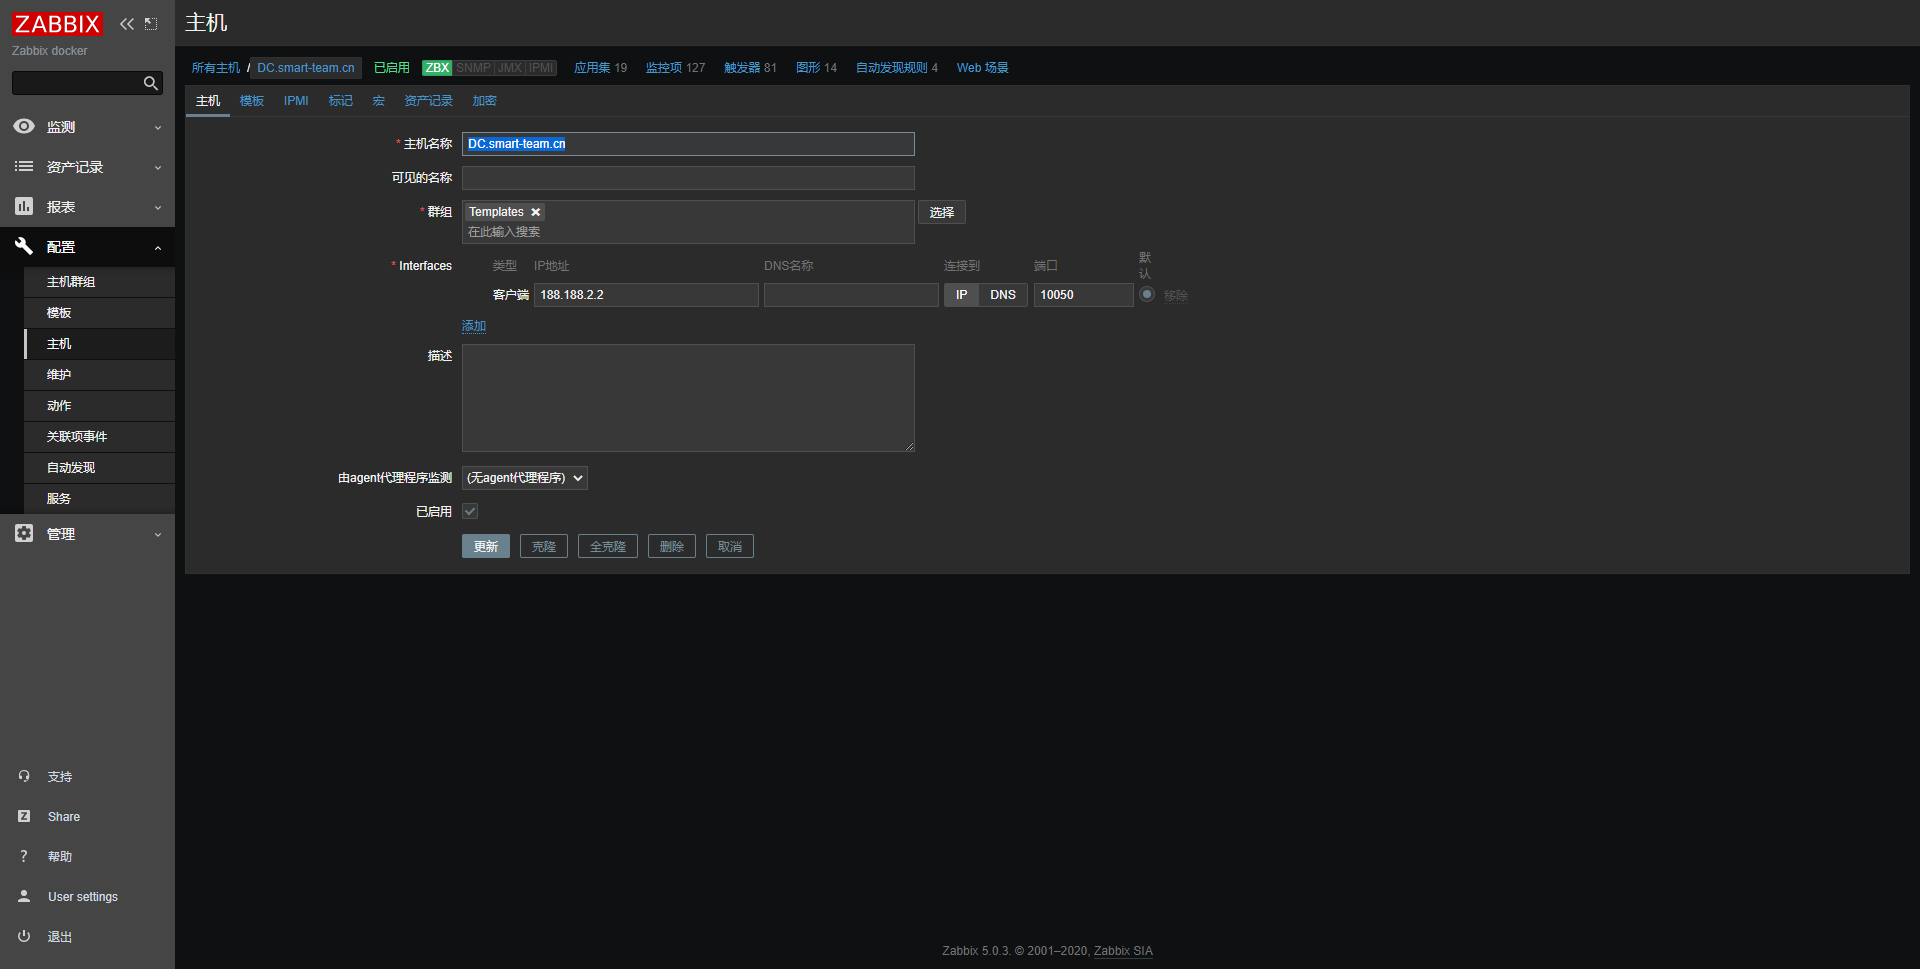Open 关联项事件 in the sidebar
This screenshot has width=1920, height=969.
coord(99,437)
